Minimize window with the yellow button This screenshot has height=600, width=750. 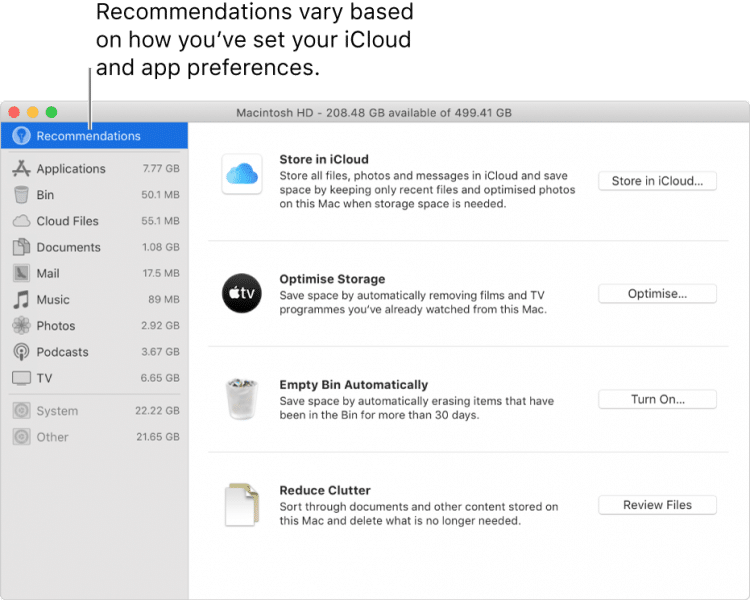click(x=33, y=112)
